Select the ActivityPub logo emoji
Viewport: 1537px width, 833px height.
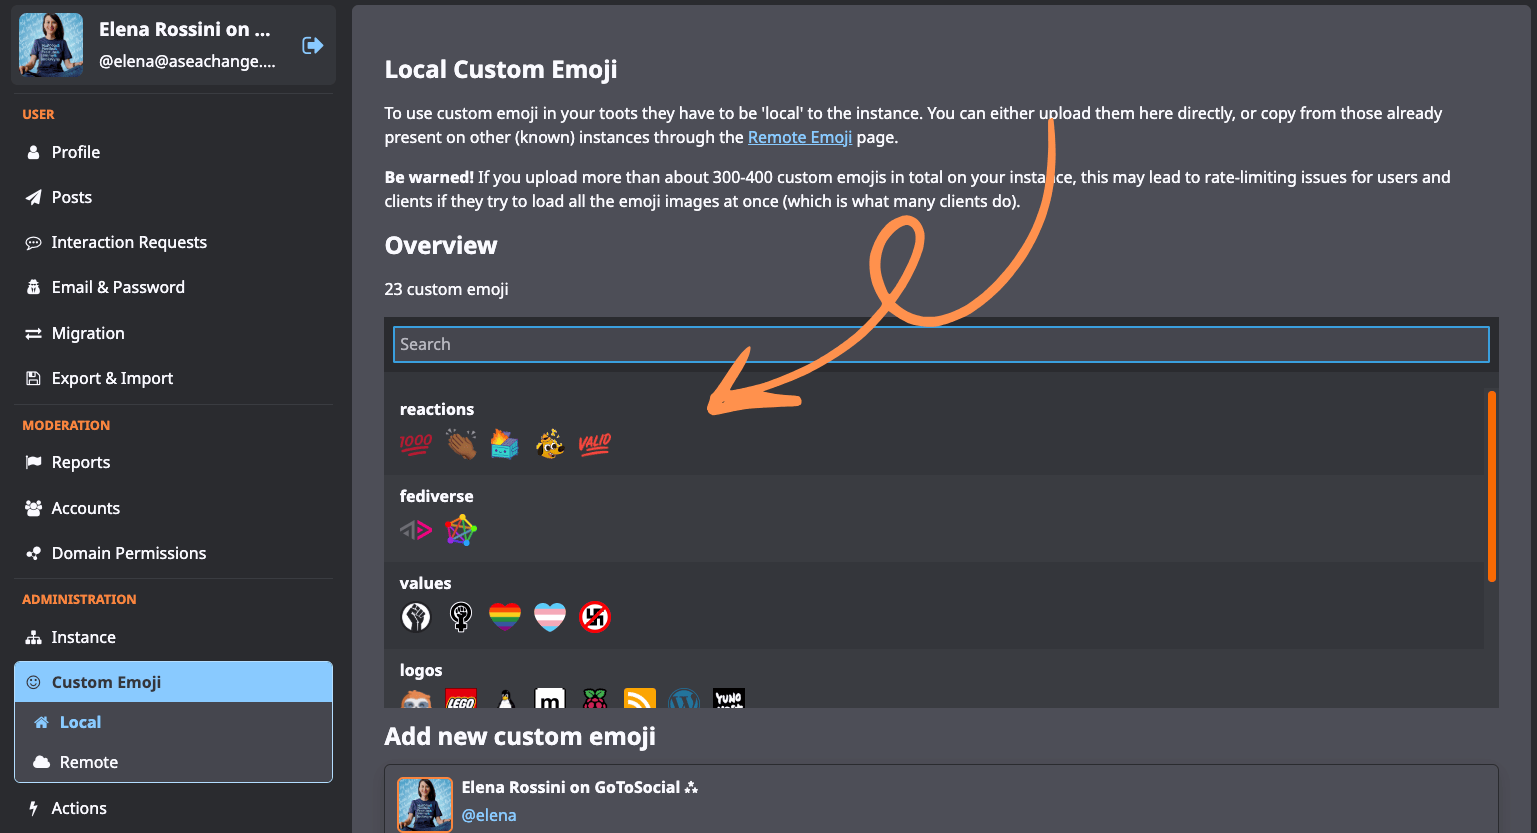tap(416, 530)
